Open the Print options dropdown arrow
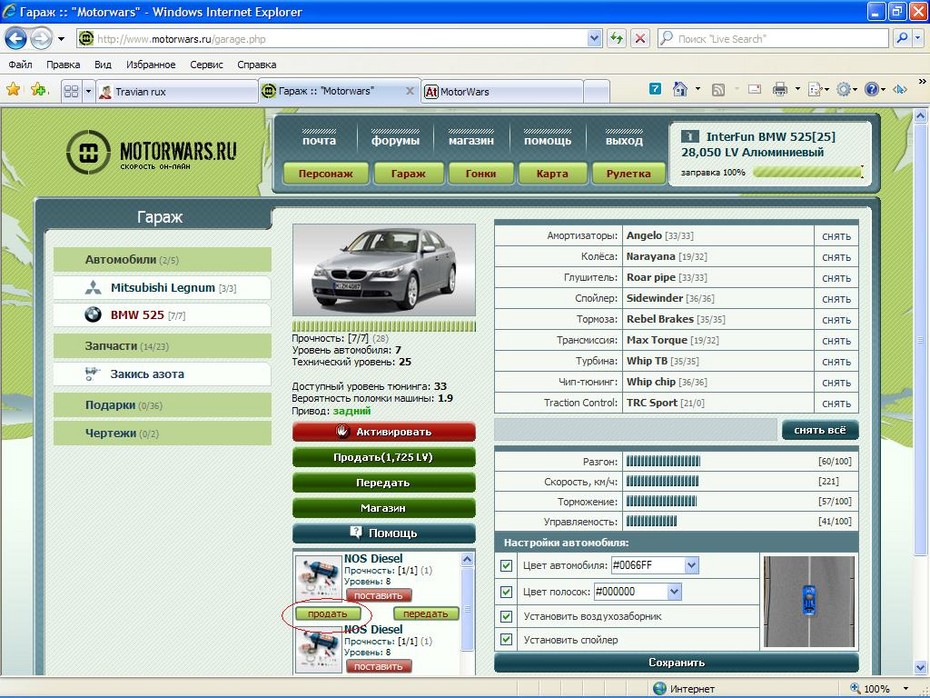The height and width of the screenshot is (698, 930). click(797, 90)
